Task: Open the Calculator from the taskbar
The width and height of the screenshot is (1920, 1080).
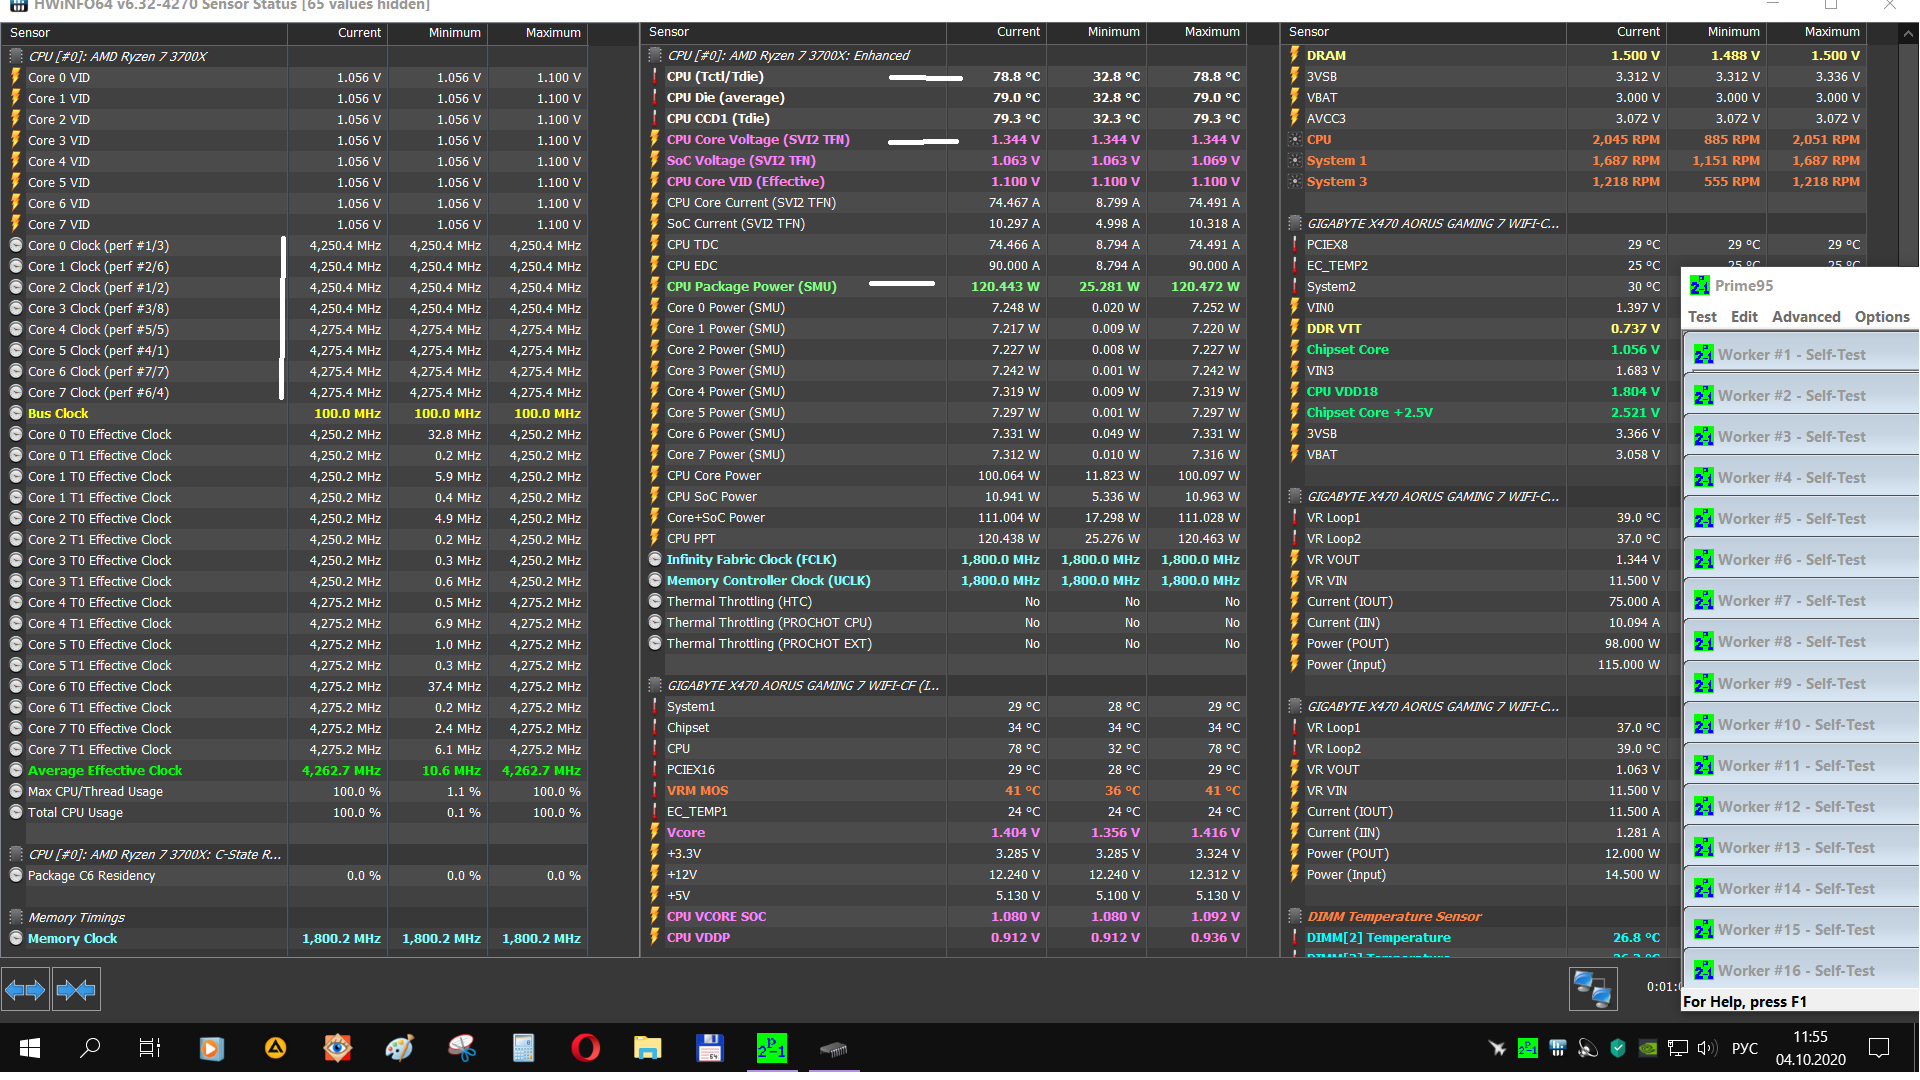Action: point(523,1048)
